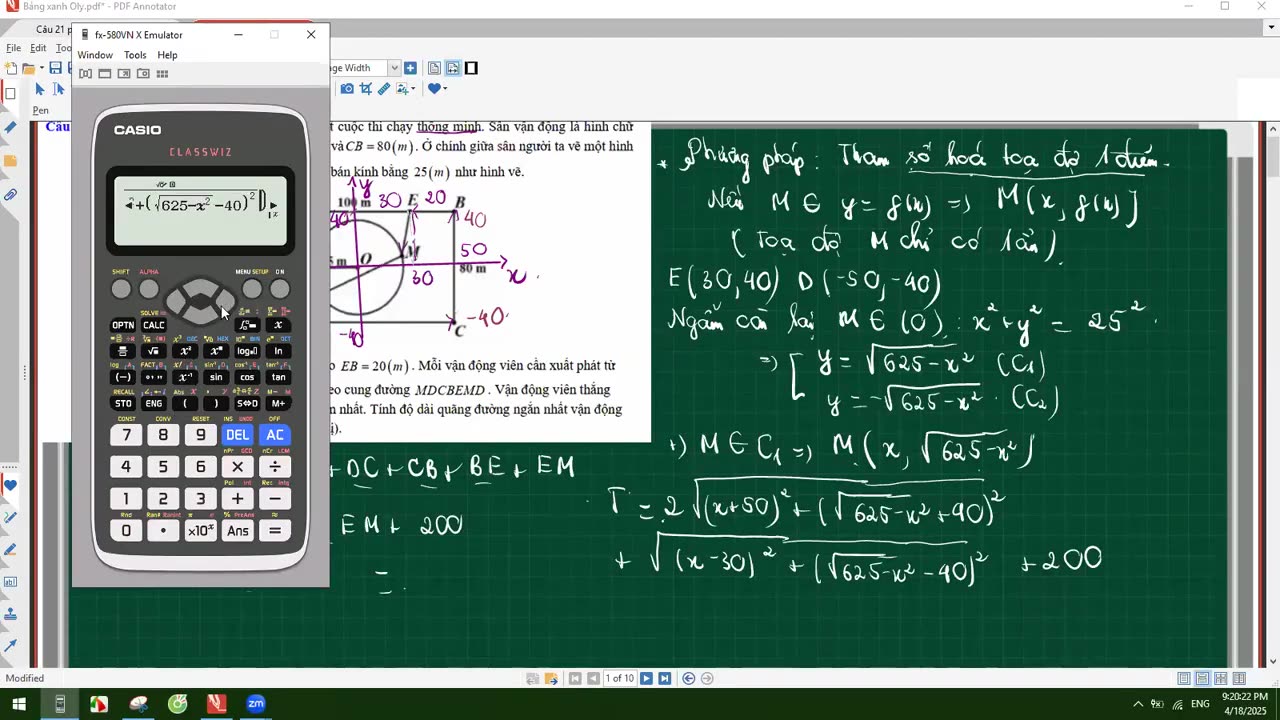Click the DEL key on calculator

tap(238, 435)
